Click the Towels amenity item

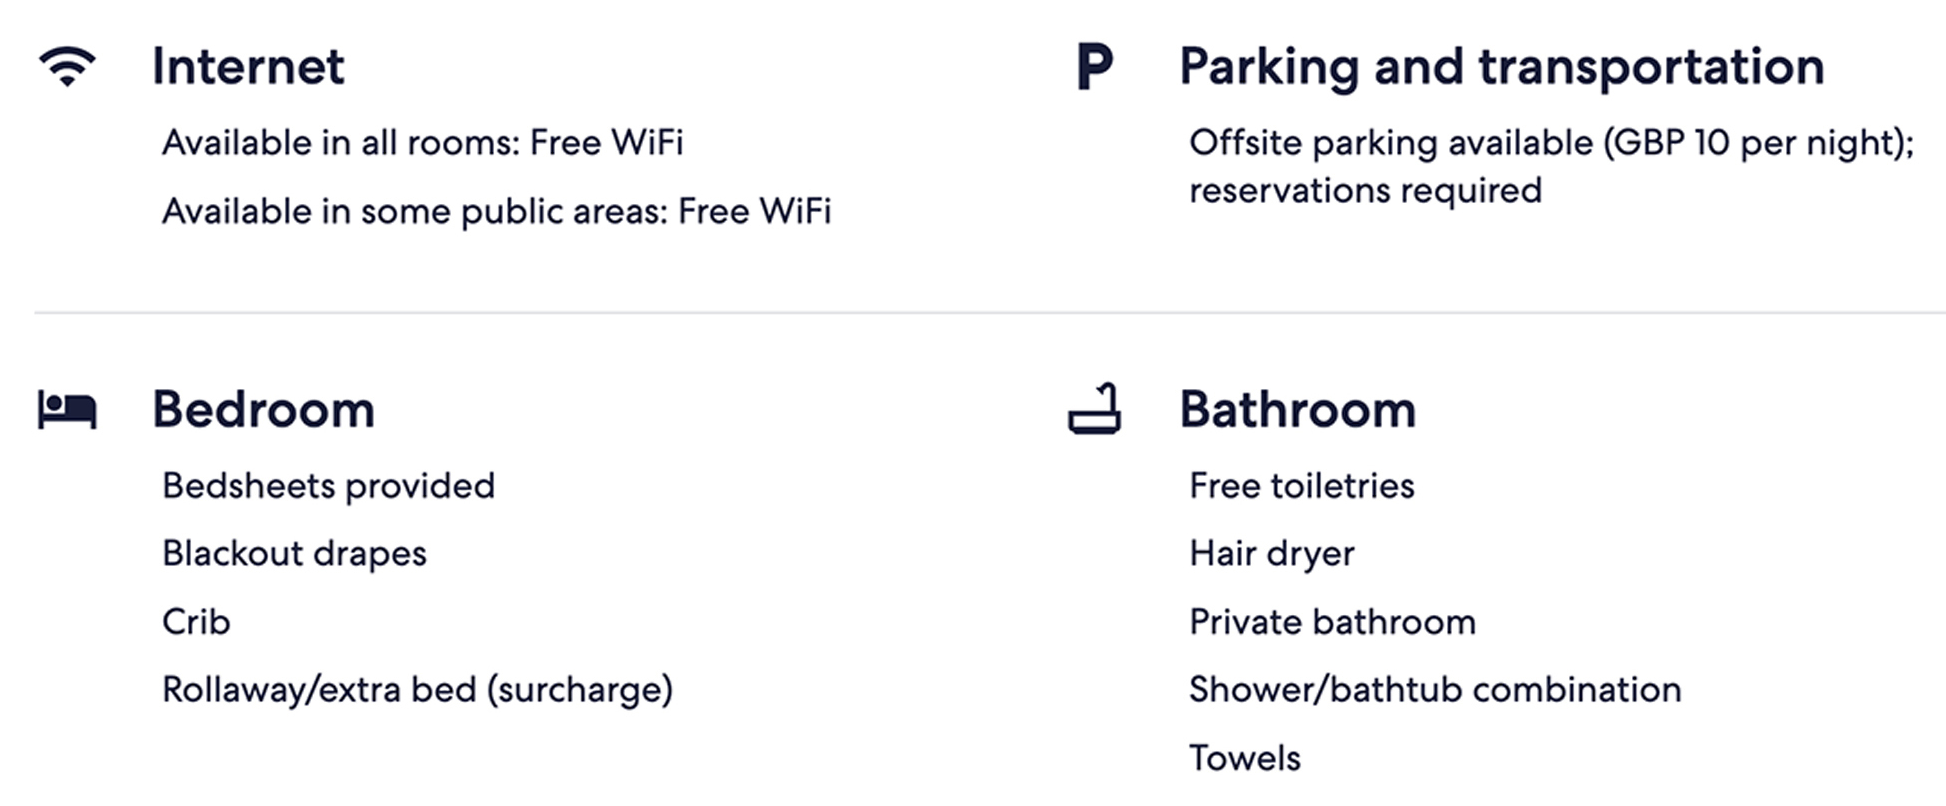point(1245,759)
